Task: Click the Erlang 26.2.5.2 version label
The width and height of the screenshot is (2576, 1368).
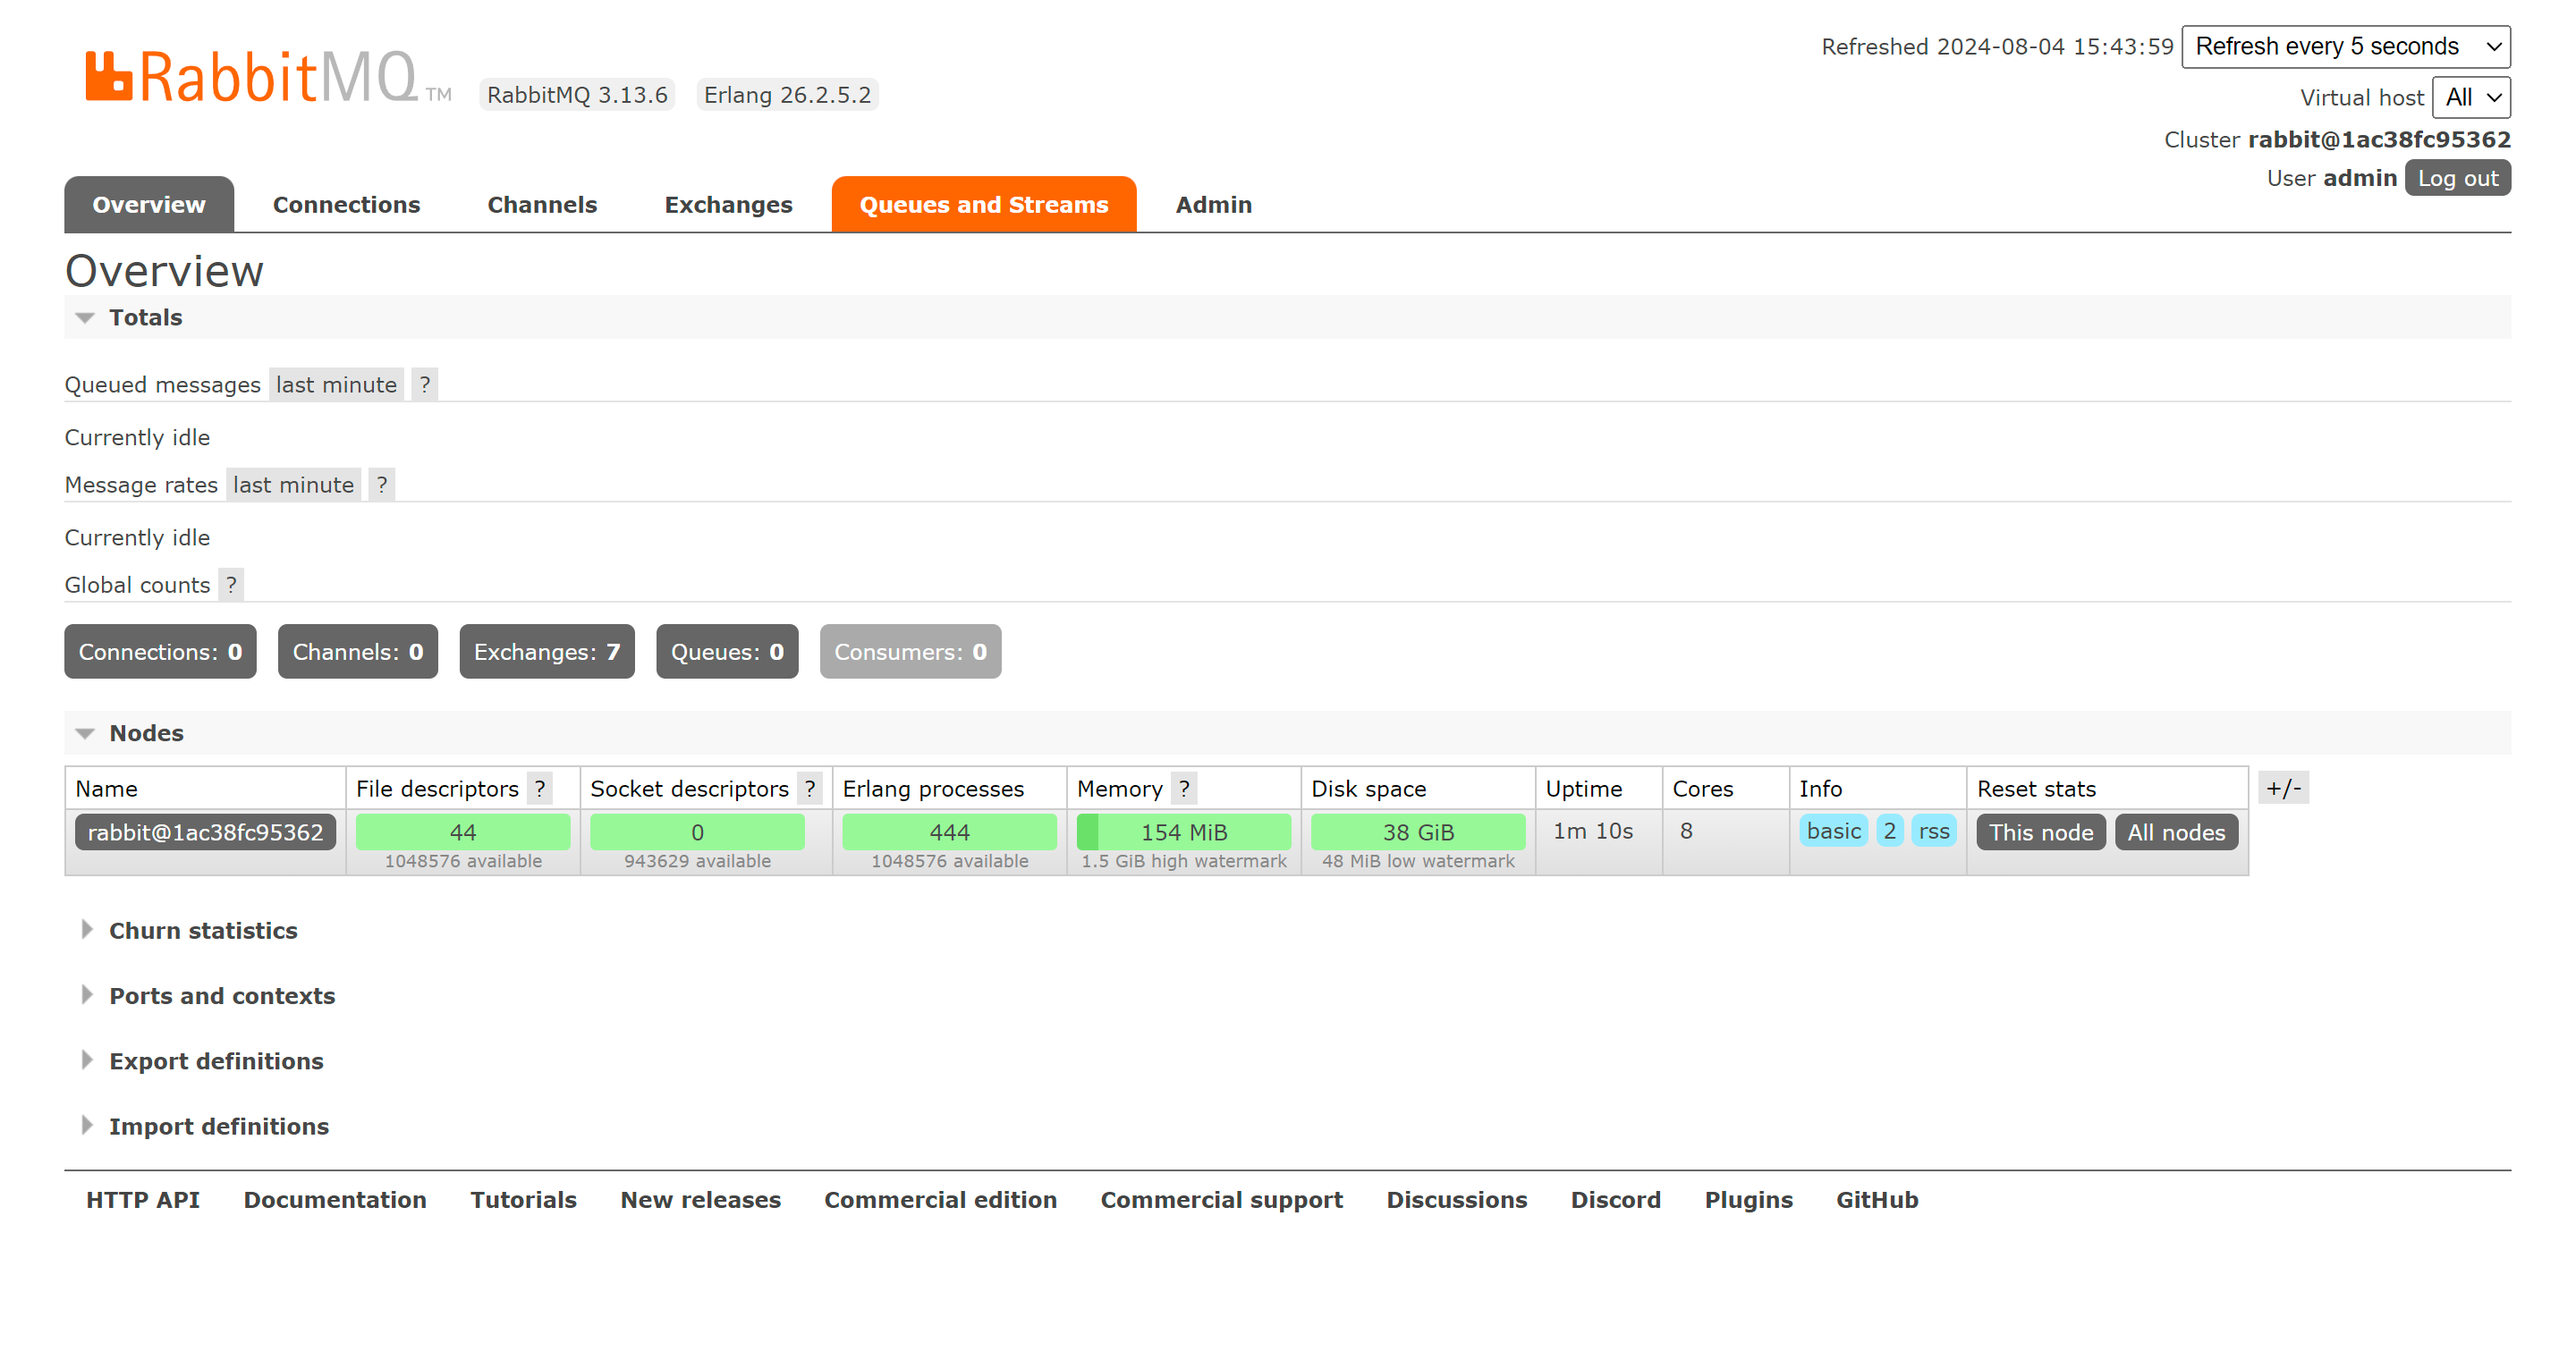Action: click(x=787, y=95)
